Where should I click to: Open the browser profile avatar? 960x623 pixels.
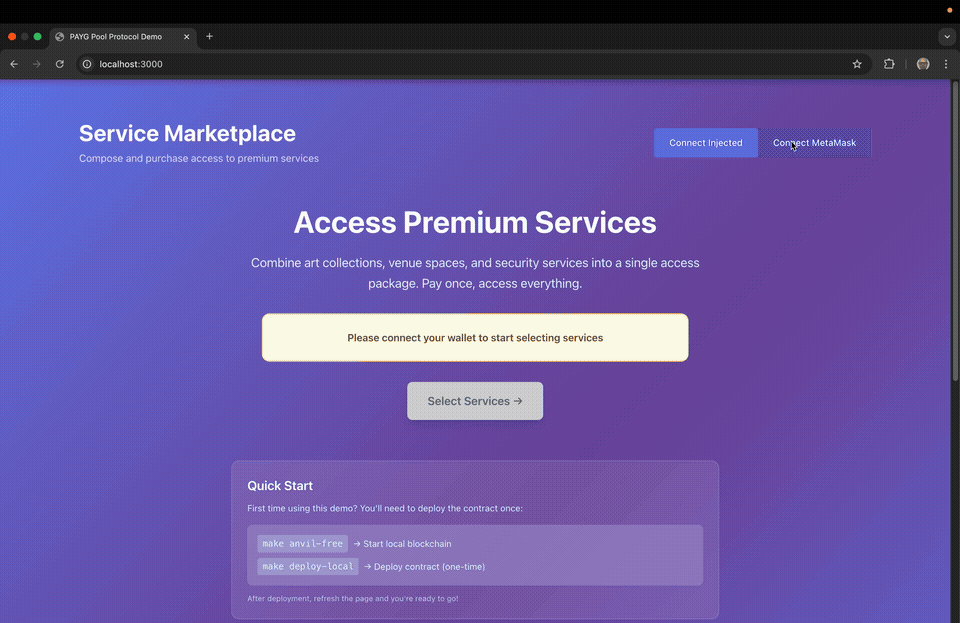click(922, 63)
